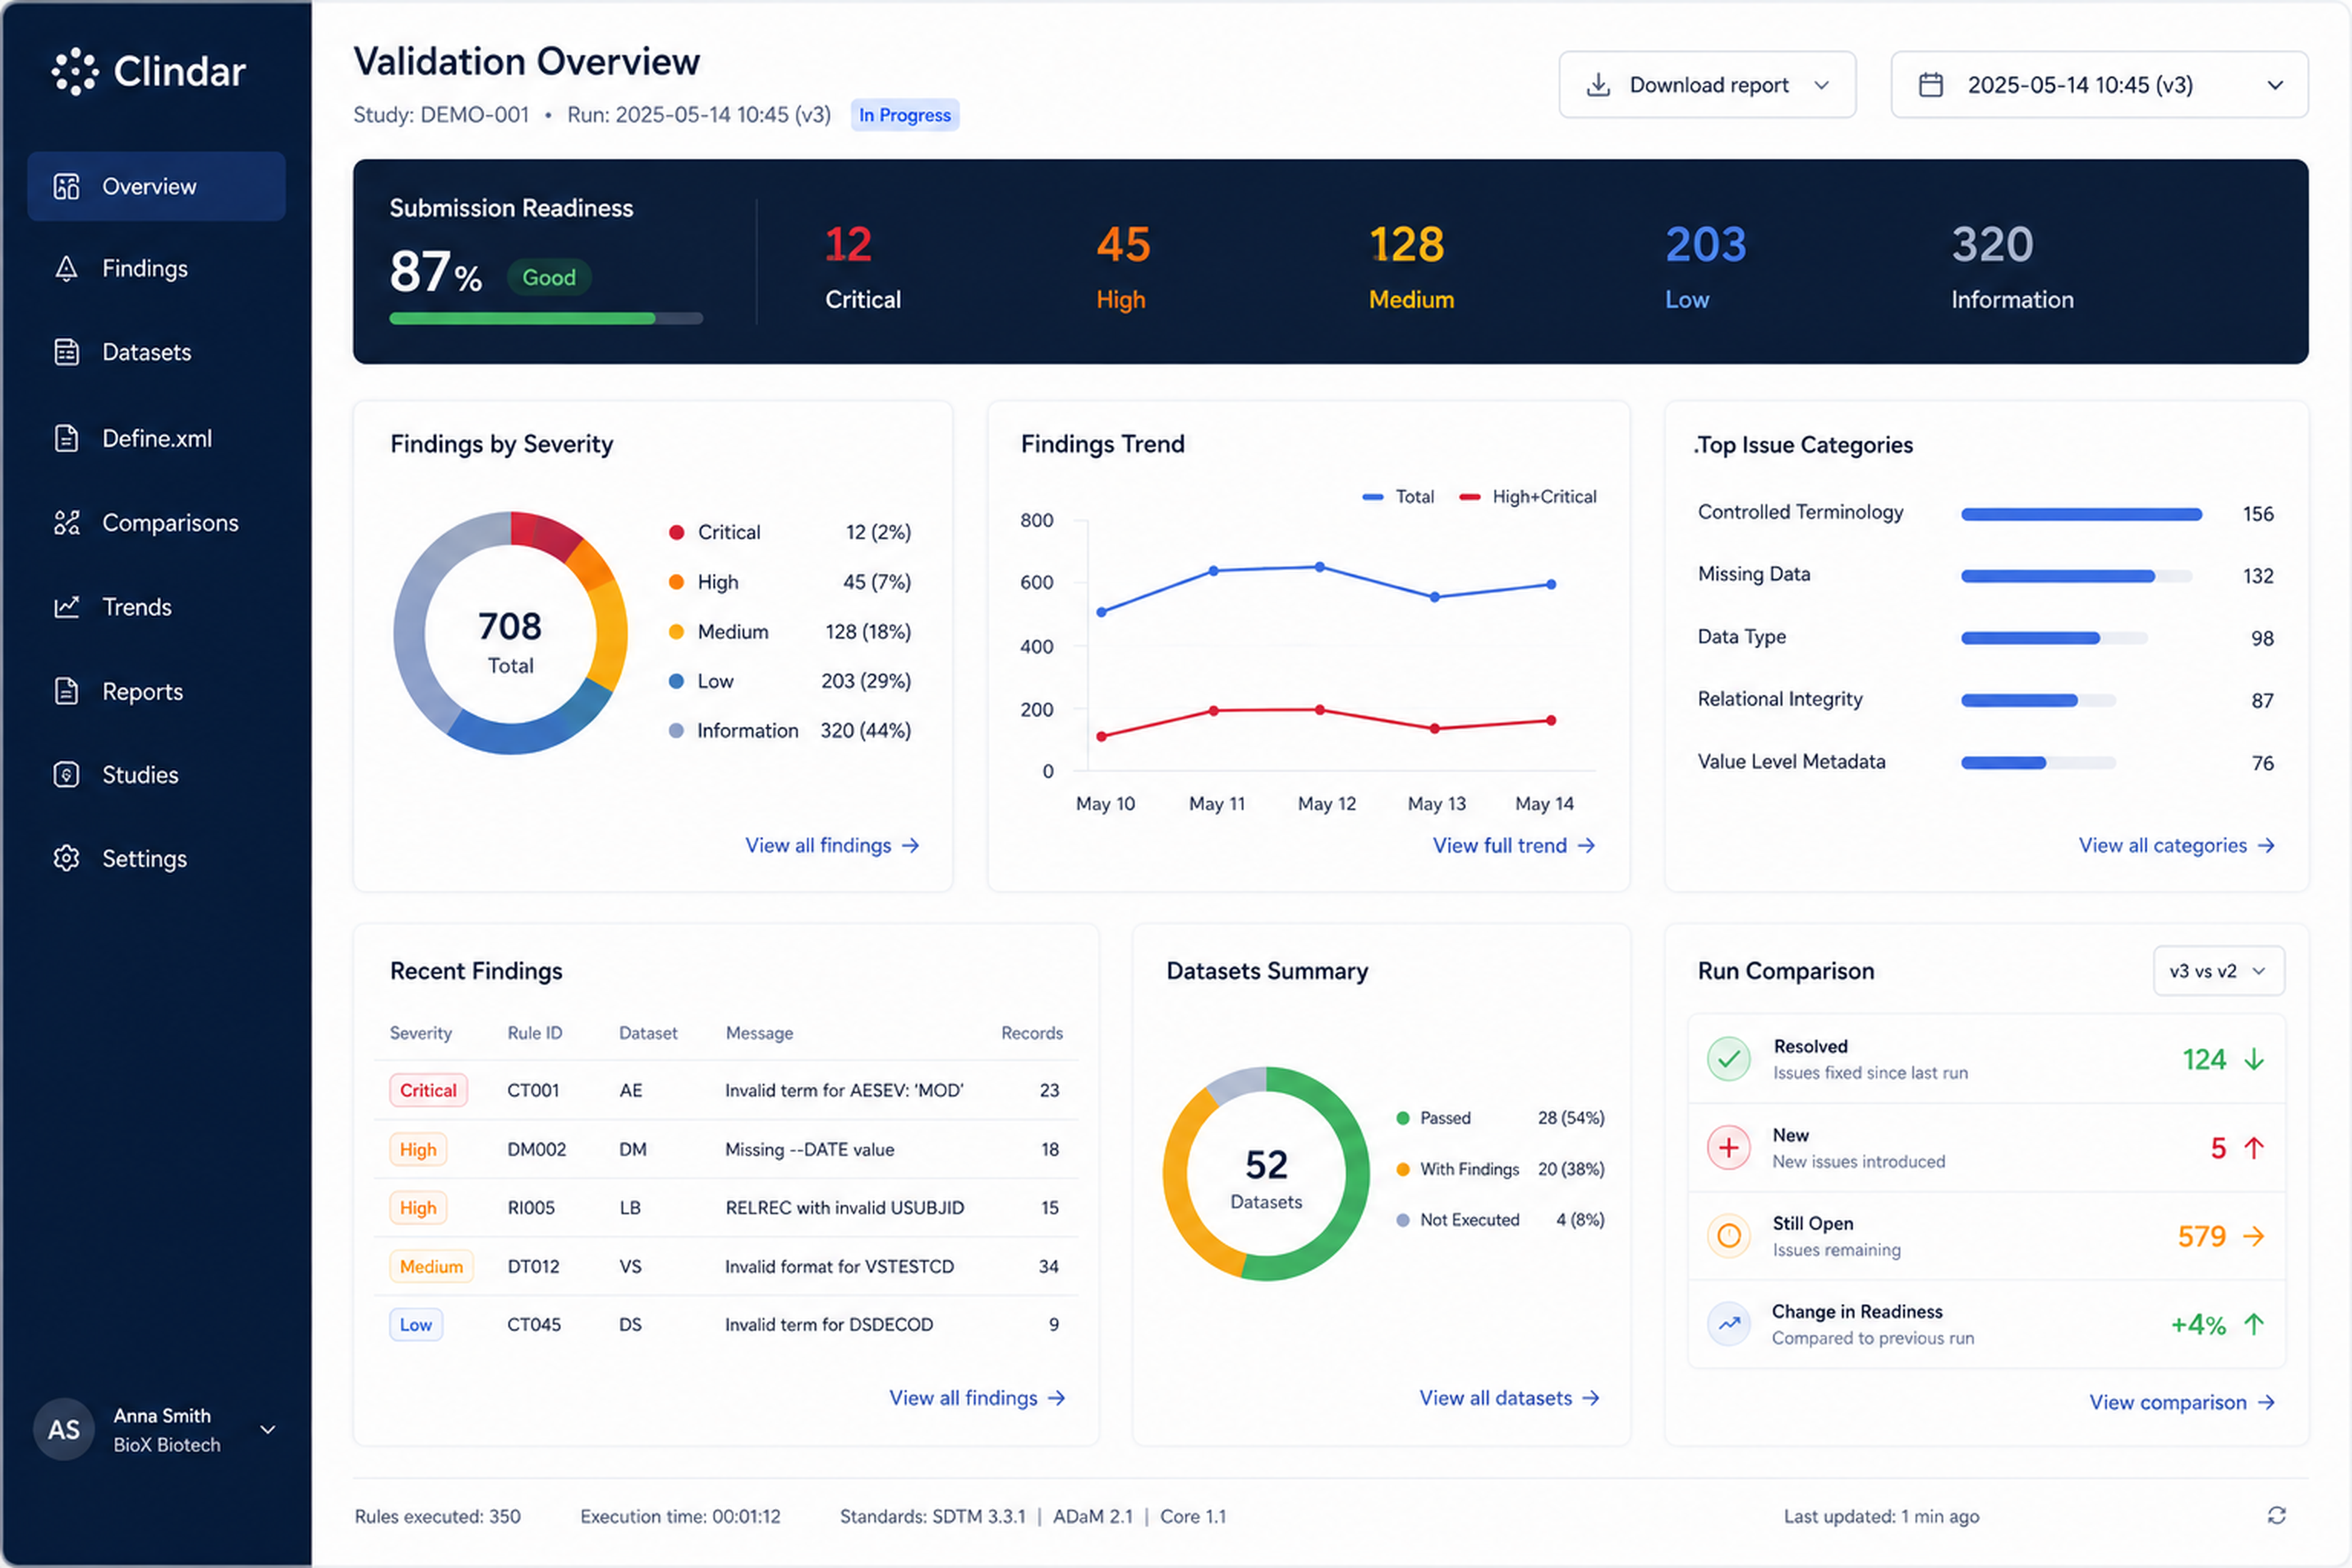Image resolution: width=2352 pixels, height=1568 pixels.
Task: Click the Reports icon in sidebar
Action: tap(66, 691)
